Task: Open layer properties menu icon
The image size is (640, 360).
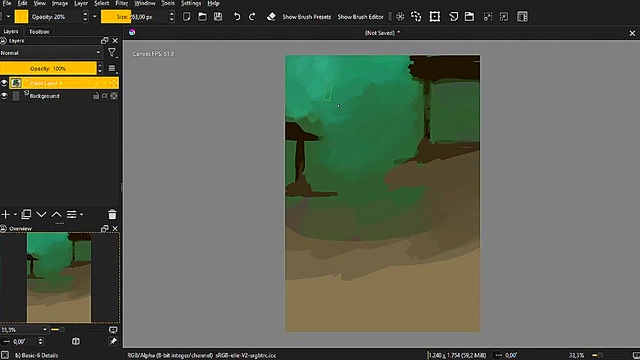Action: [72, 214]
